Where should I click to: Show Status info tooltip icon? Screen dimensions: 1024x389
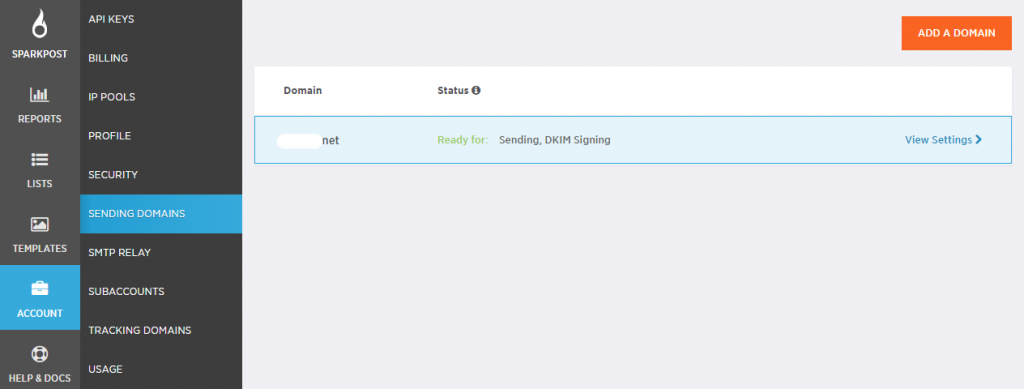tap(476, 90)
